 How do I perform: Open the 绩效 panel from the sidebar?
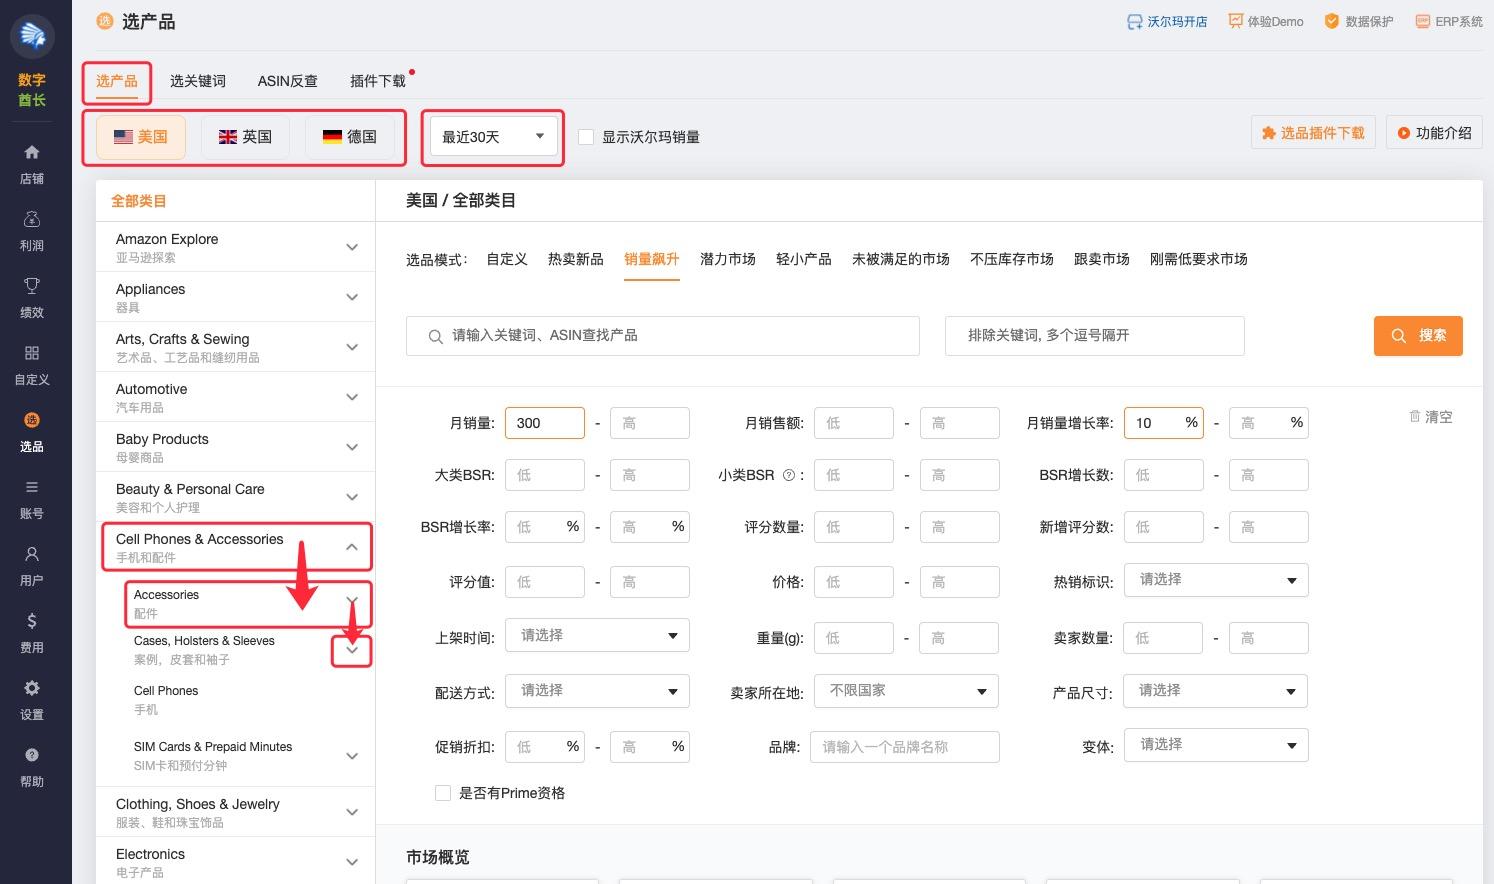[31, 297]
